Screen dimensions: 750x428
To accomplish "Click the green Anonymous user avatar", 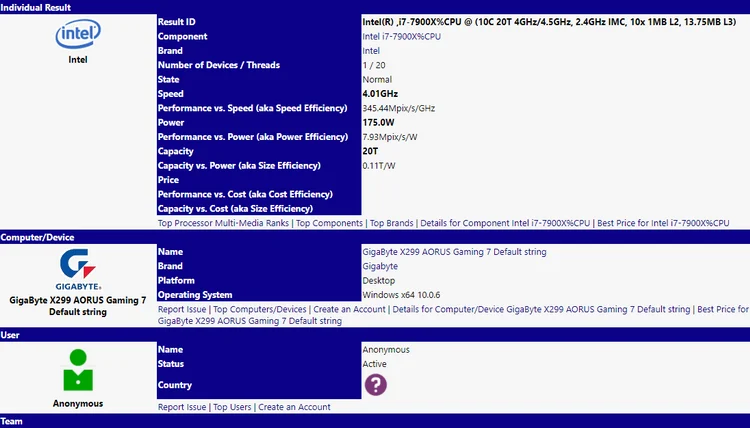I will (x=78, y=370).
